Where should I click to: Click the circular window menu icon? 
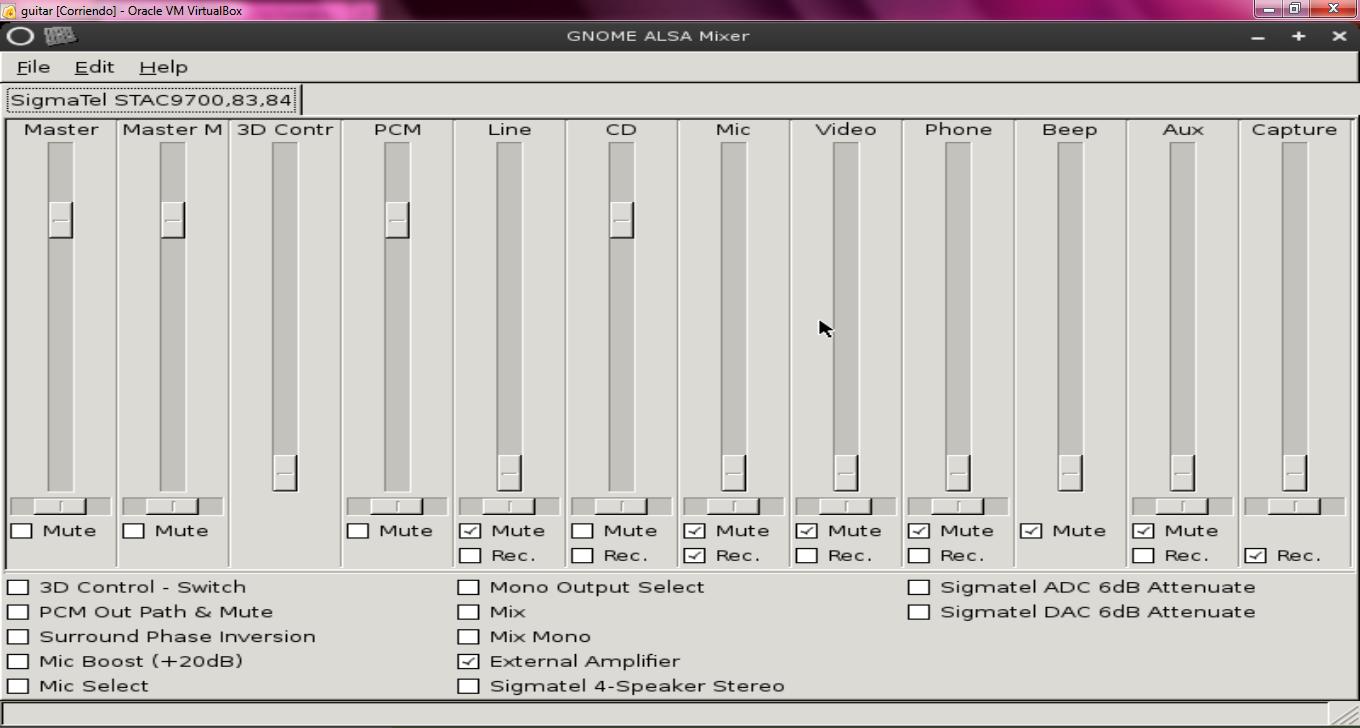21,36
